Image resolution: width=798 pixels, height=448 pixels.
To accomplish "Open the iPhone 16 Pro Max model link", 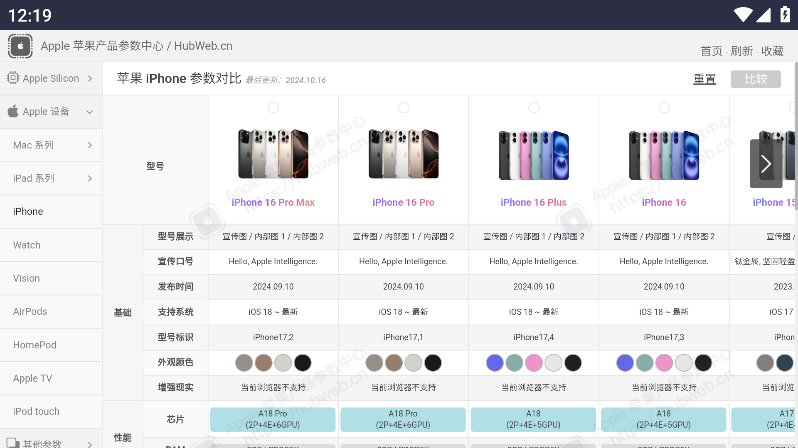I will tap(273, 203).
